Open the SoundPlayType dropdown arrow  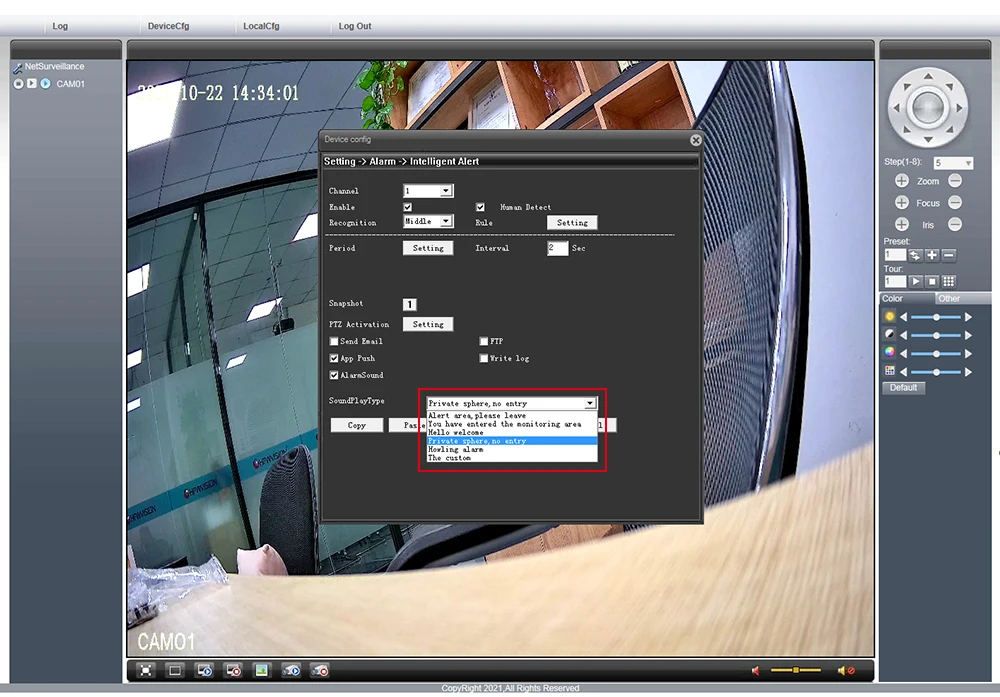pyautogui.click(x=590, y=404)
